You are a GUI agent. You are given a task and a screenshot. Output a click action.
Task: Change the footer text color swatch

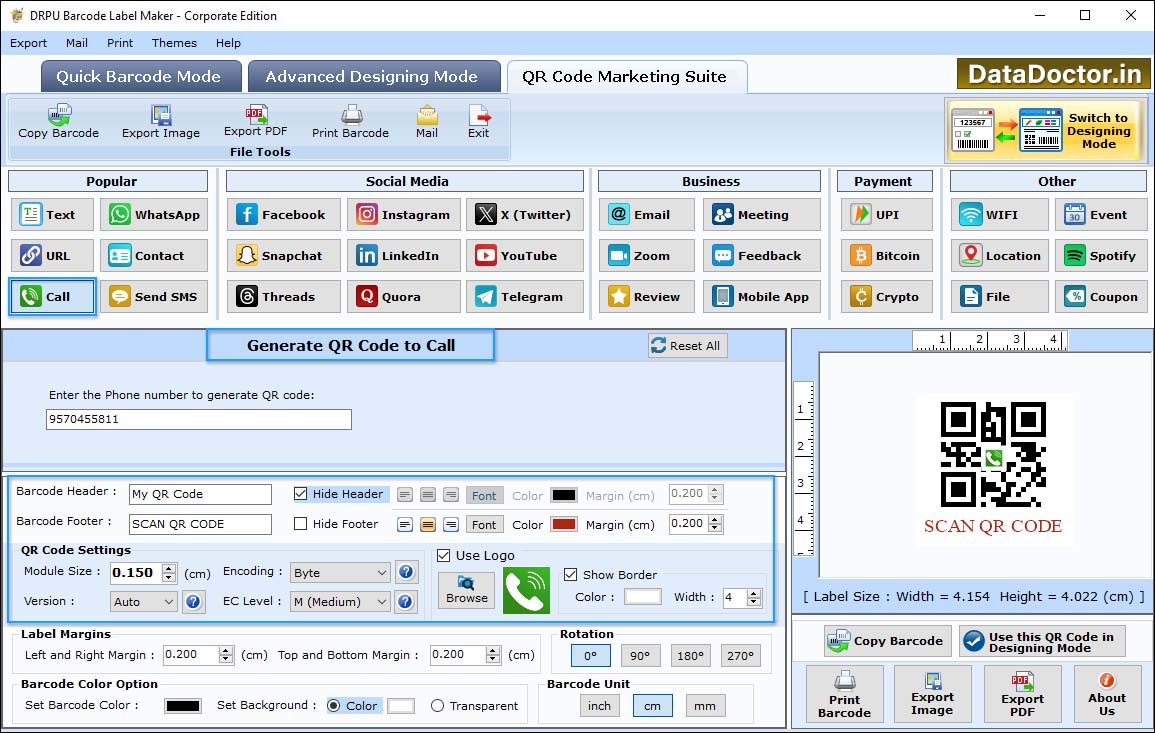point(564,525)
